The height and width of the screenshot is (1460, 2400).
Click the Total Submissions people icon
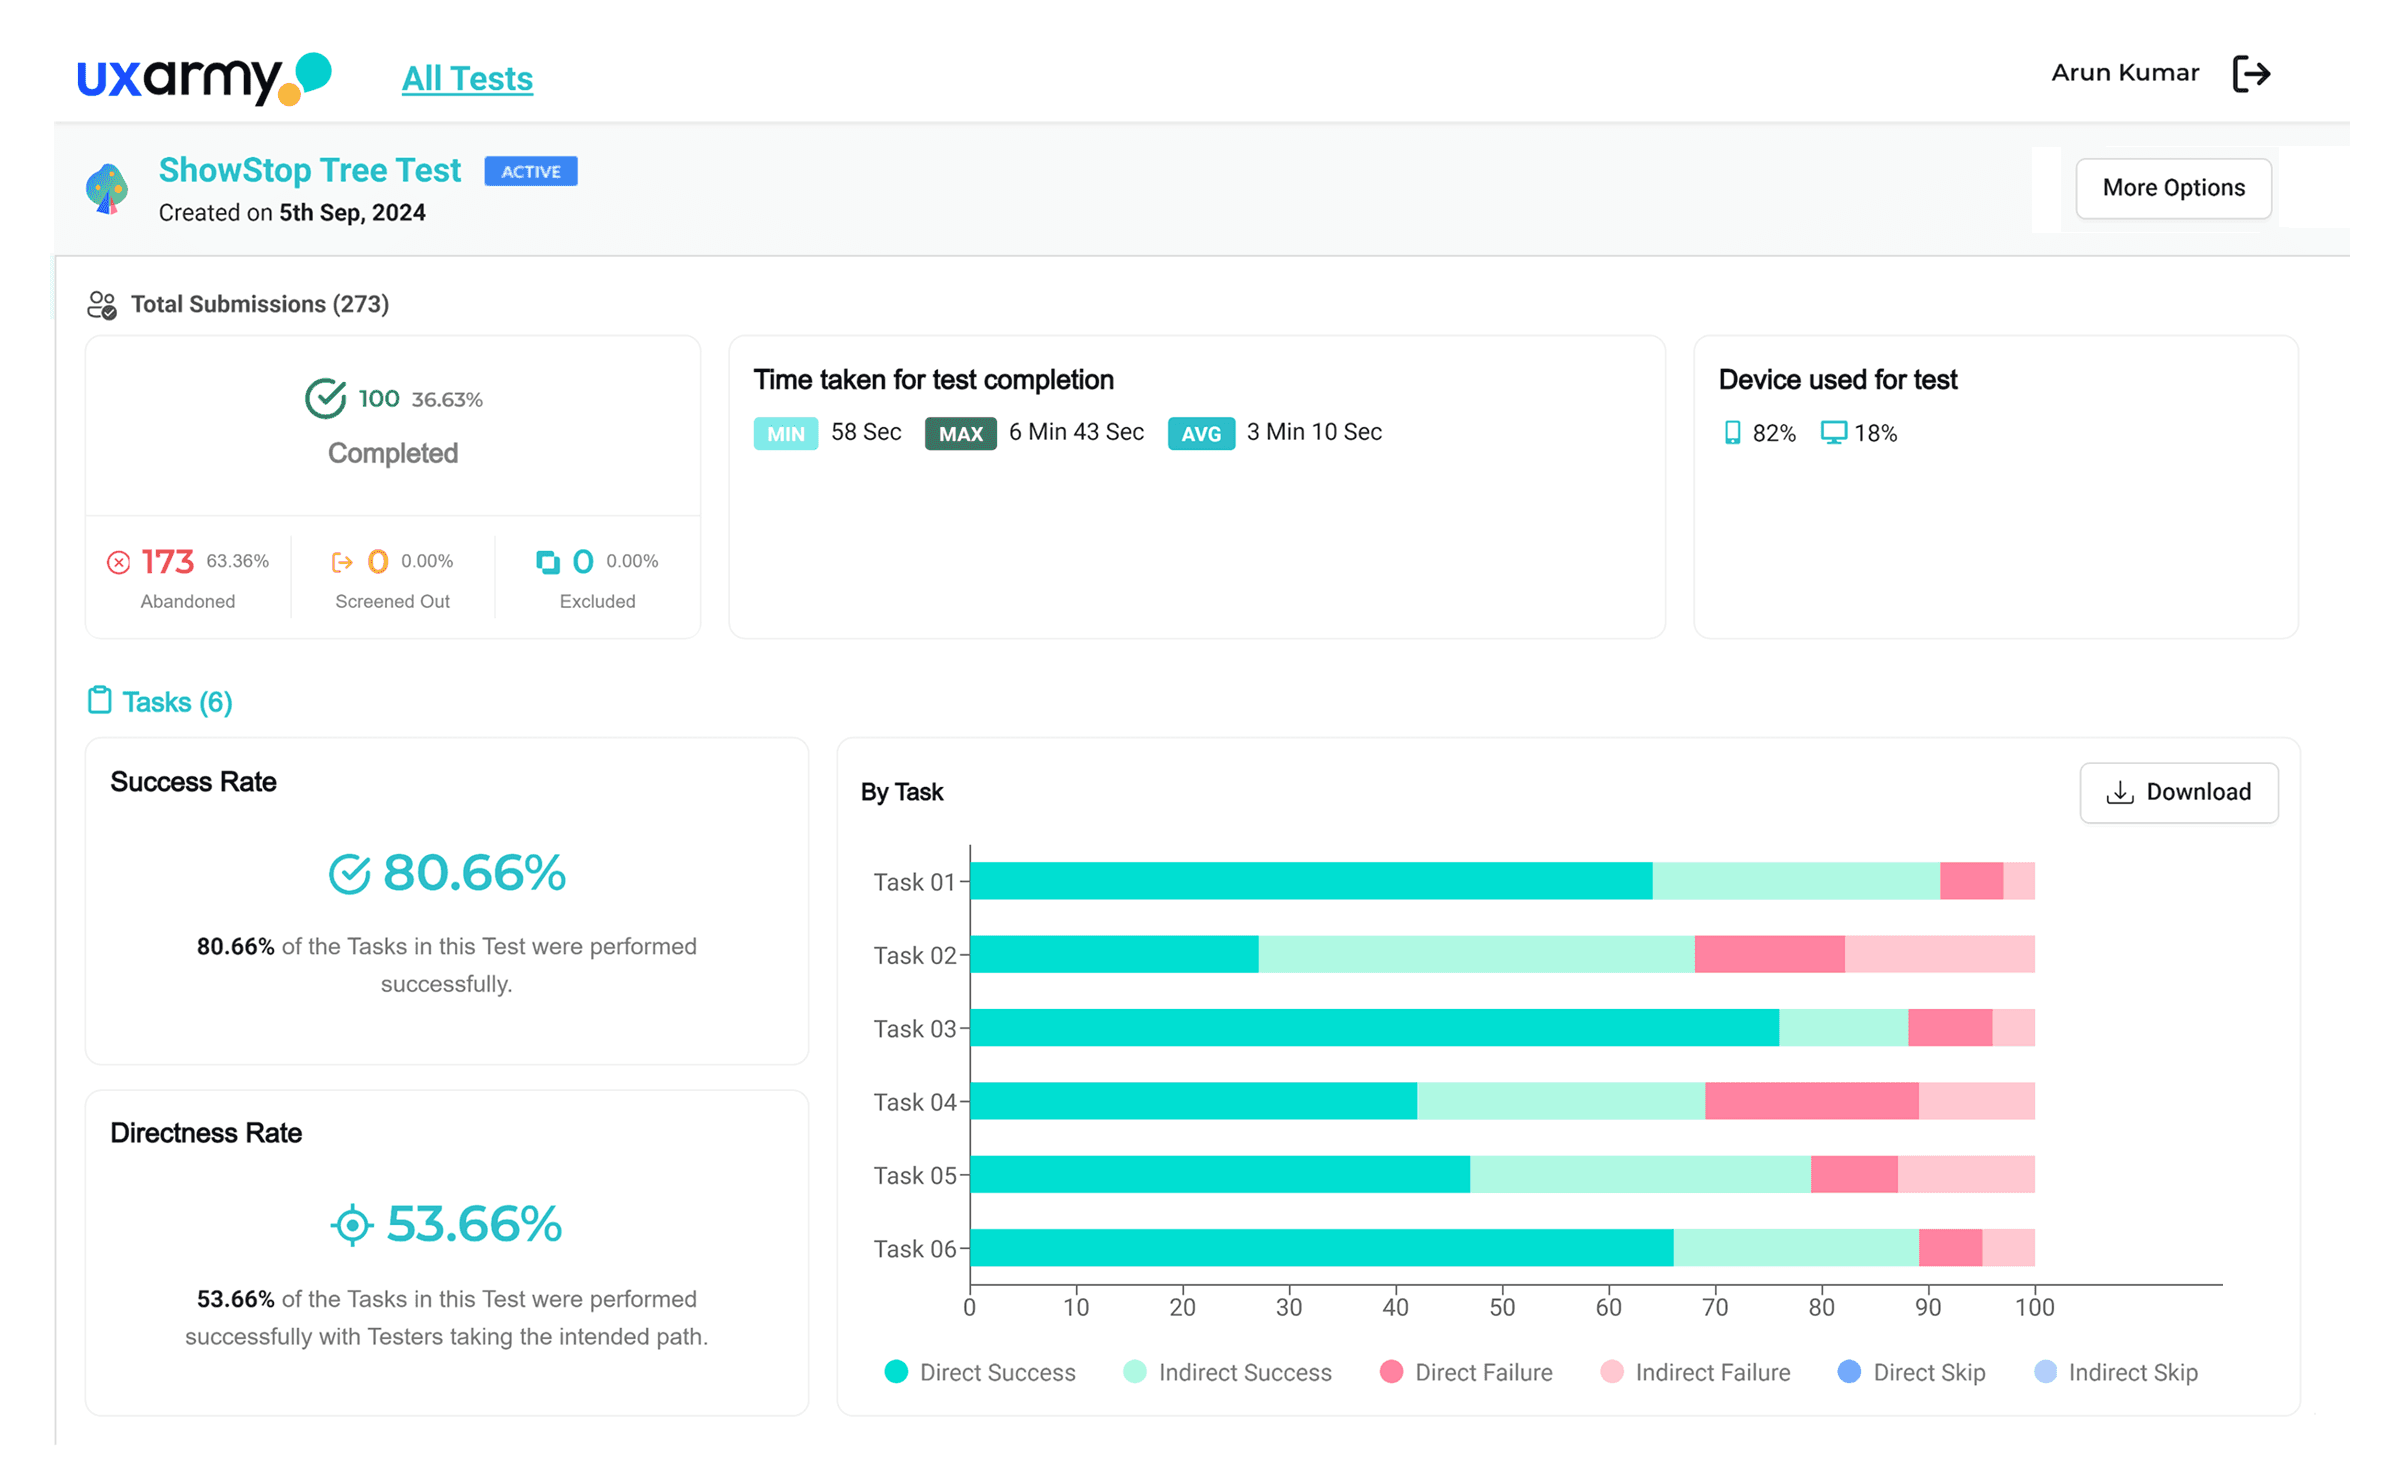click(102, 305)
